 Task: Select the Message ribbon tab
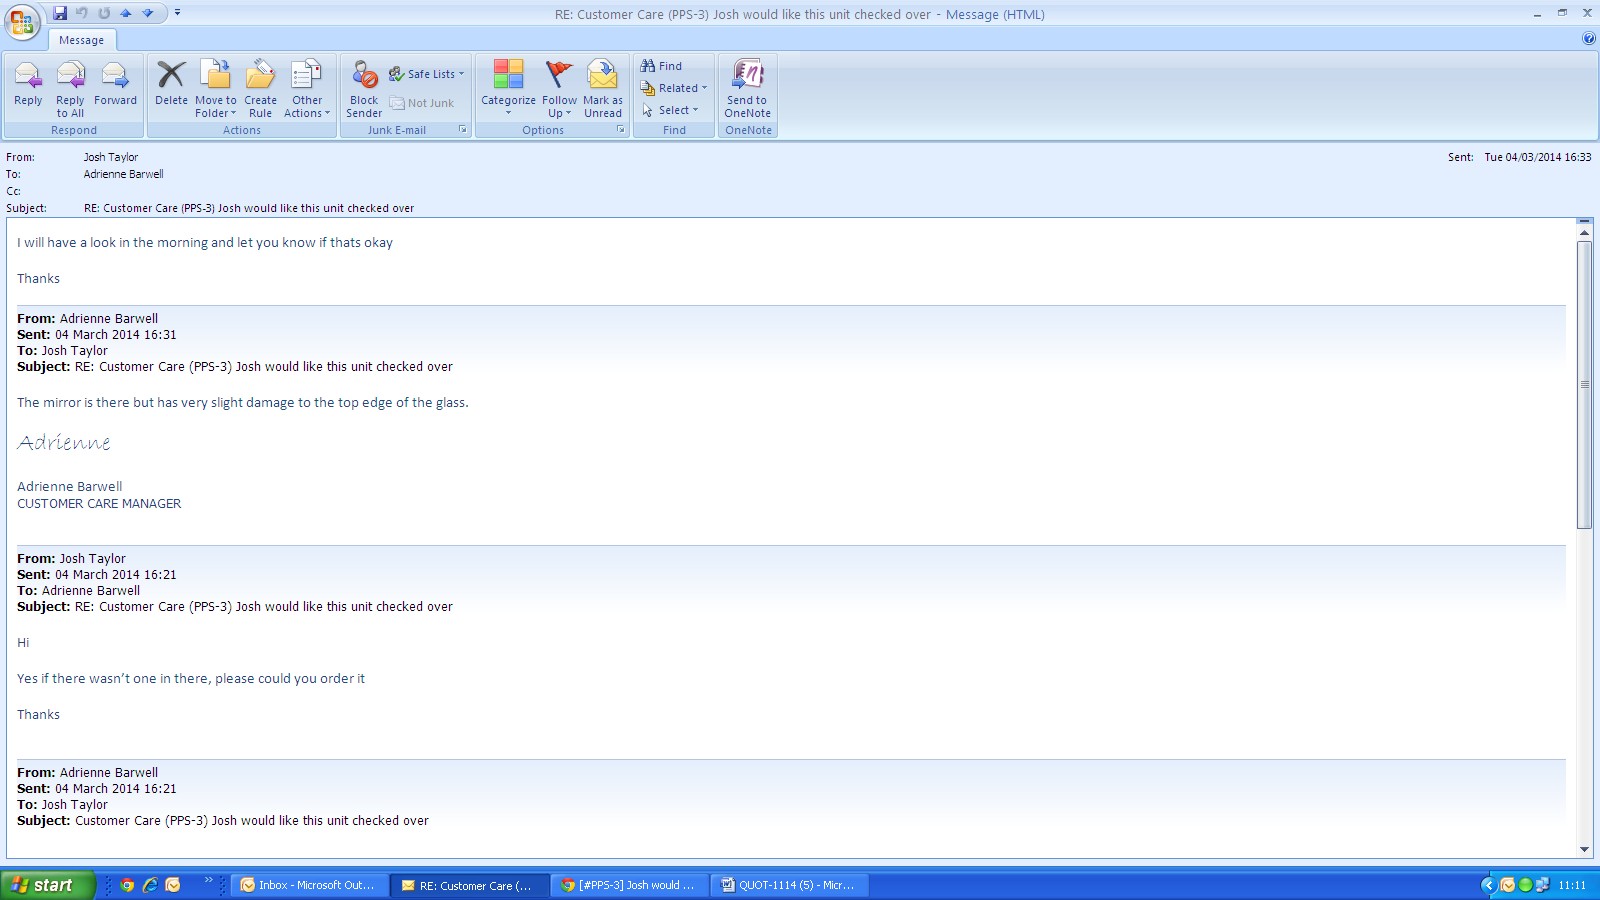coord(81,40)
